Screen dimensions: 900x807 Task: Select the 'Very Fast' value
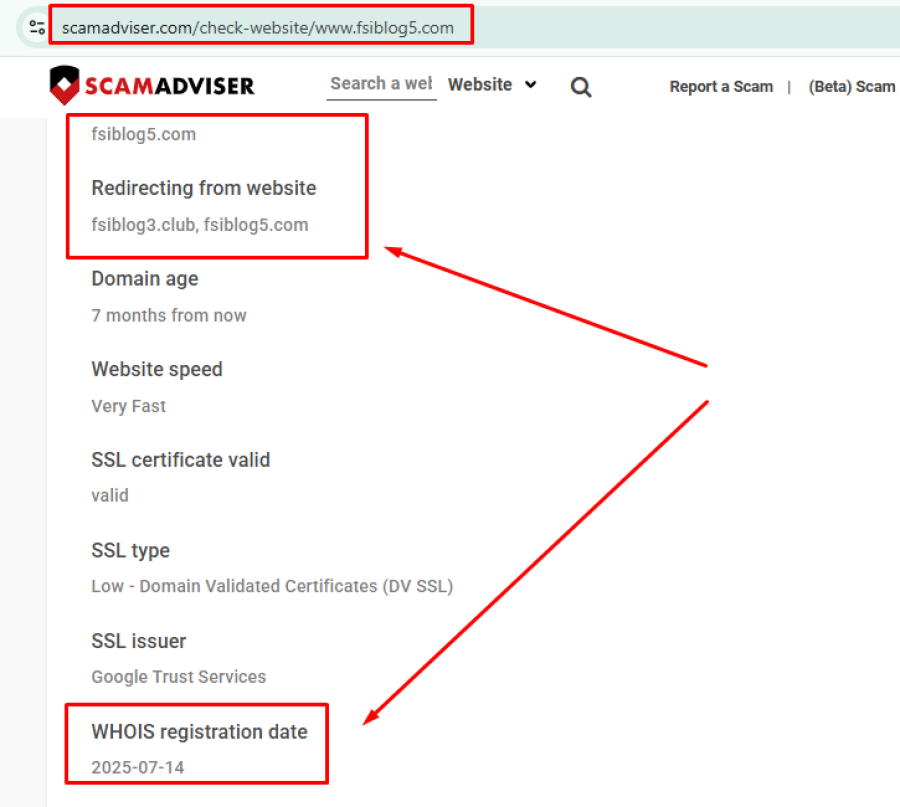[x=129, y=406]
